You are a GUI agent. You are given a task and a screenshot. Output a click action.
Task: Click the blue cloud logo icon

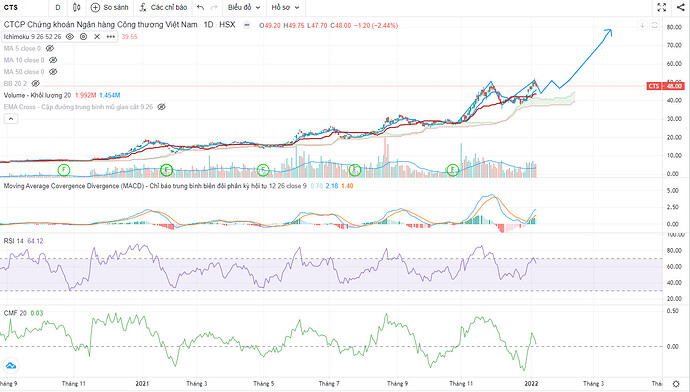pyautogui.click(x=11, y=366)
